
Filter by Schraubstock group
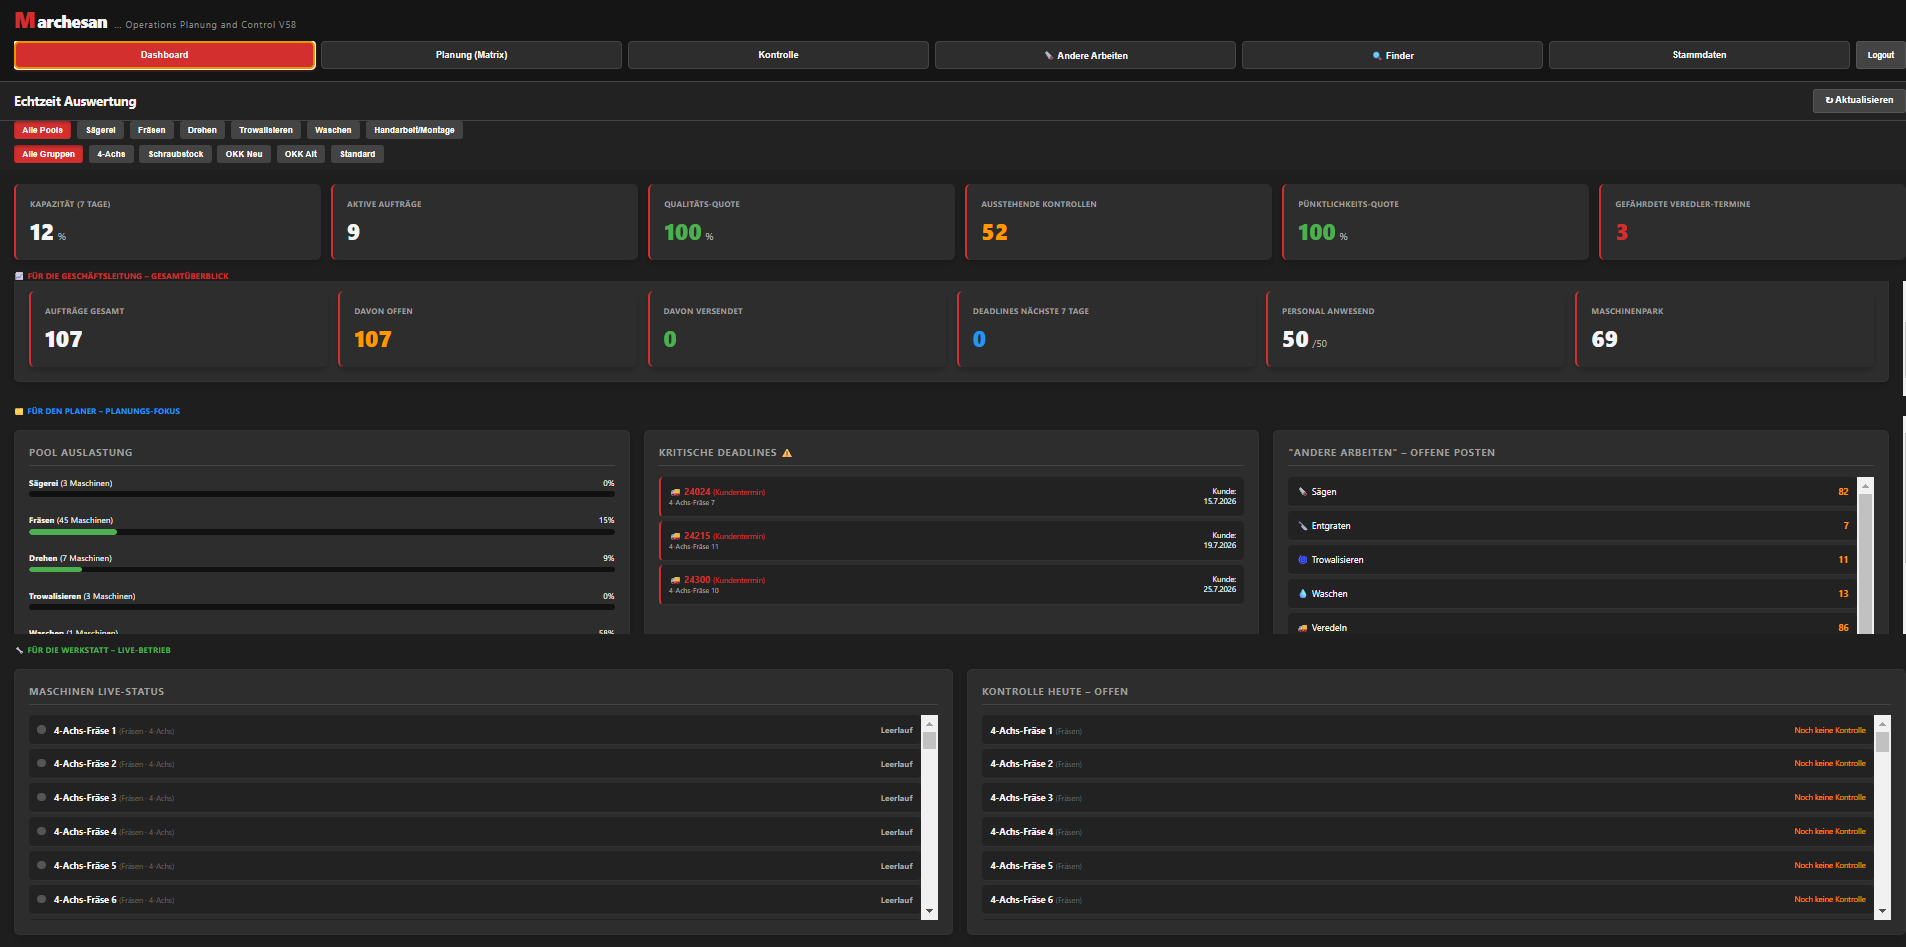coord(176,154)
